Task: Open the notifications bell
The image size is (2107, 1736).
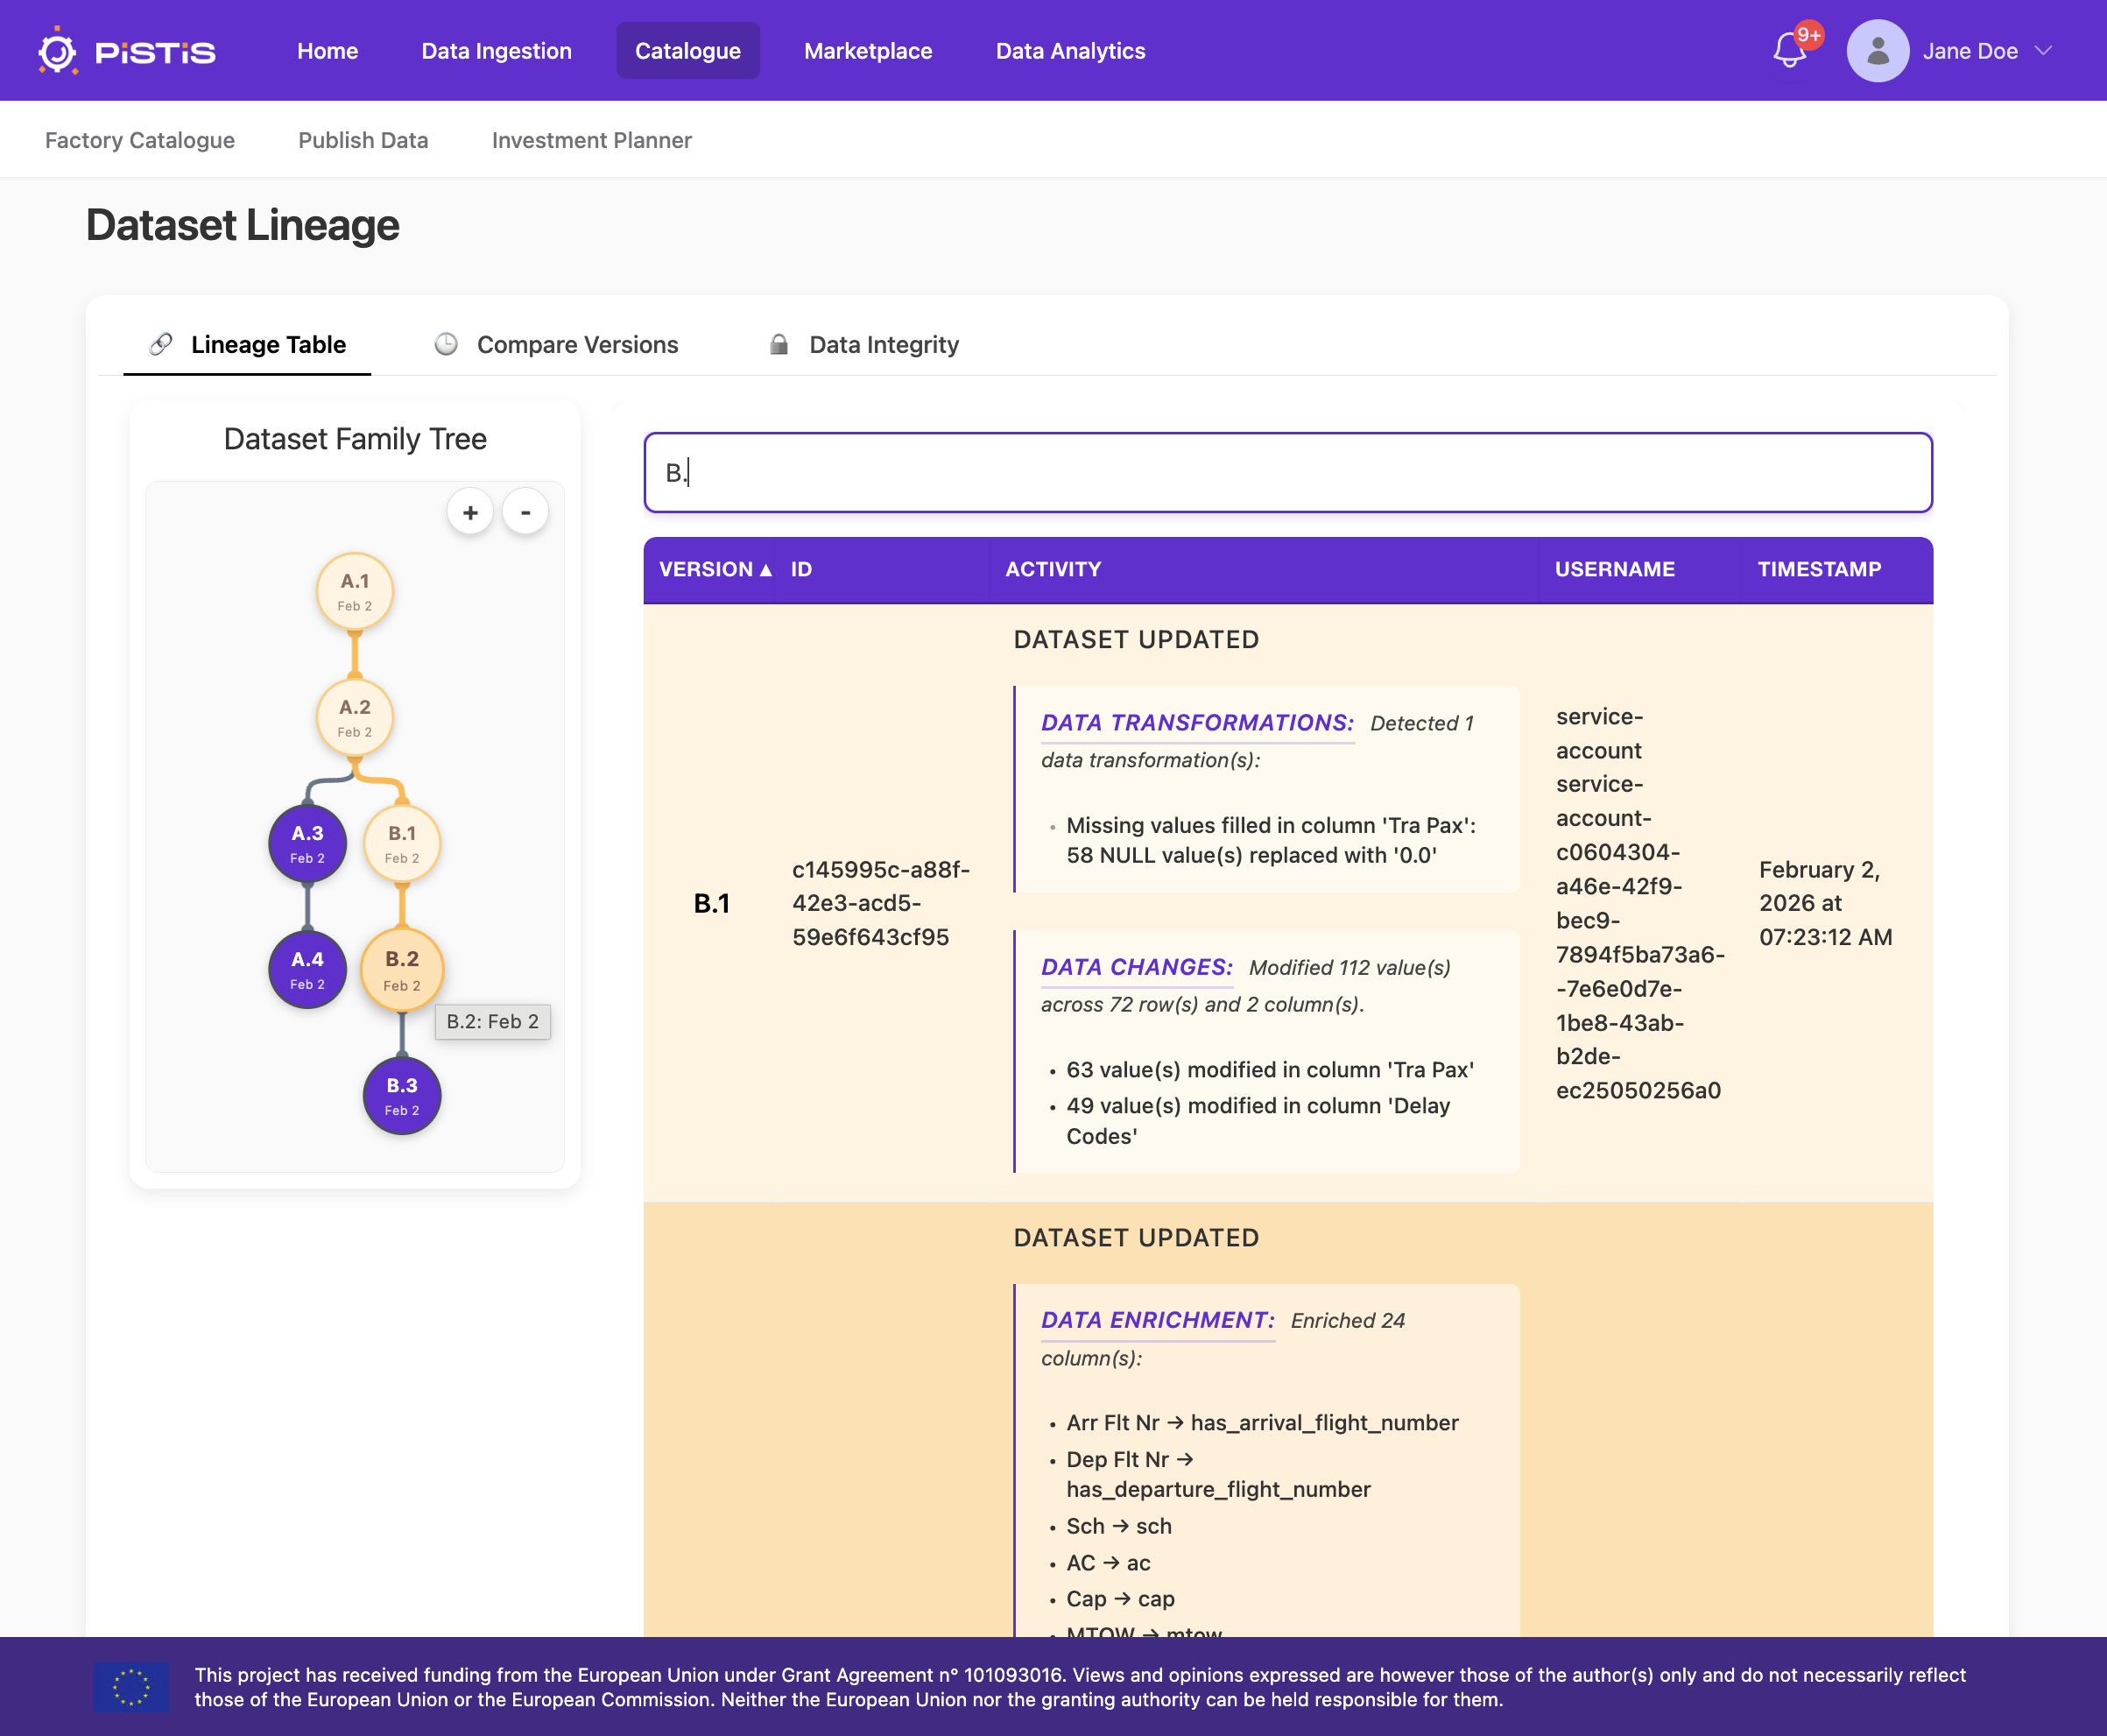Action: click(1789, 50)
